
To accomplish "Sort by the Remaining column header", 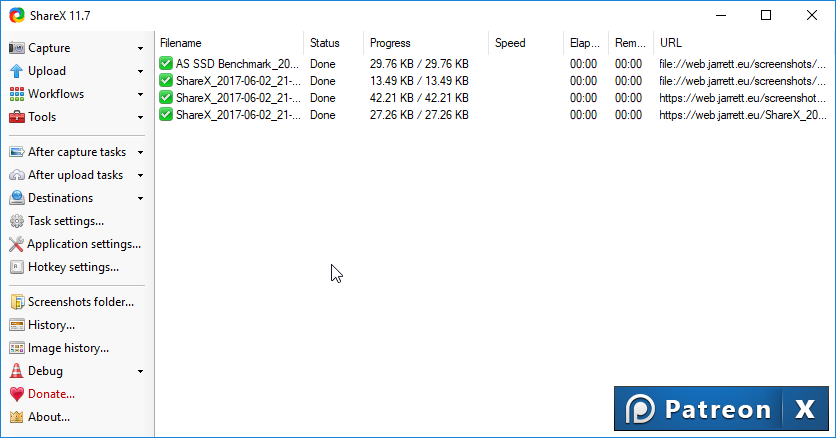I will 631,43.
